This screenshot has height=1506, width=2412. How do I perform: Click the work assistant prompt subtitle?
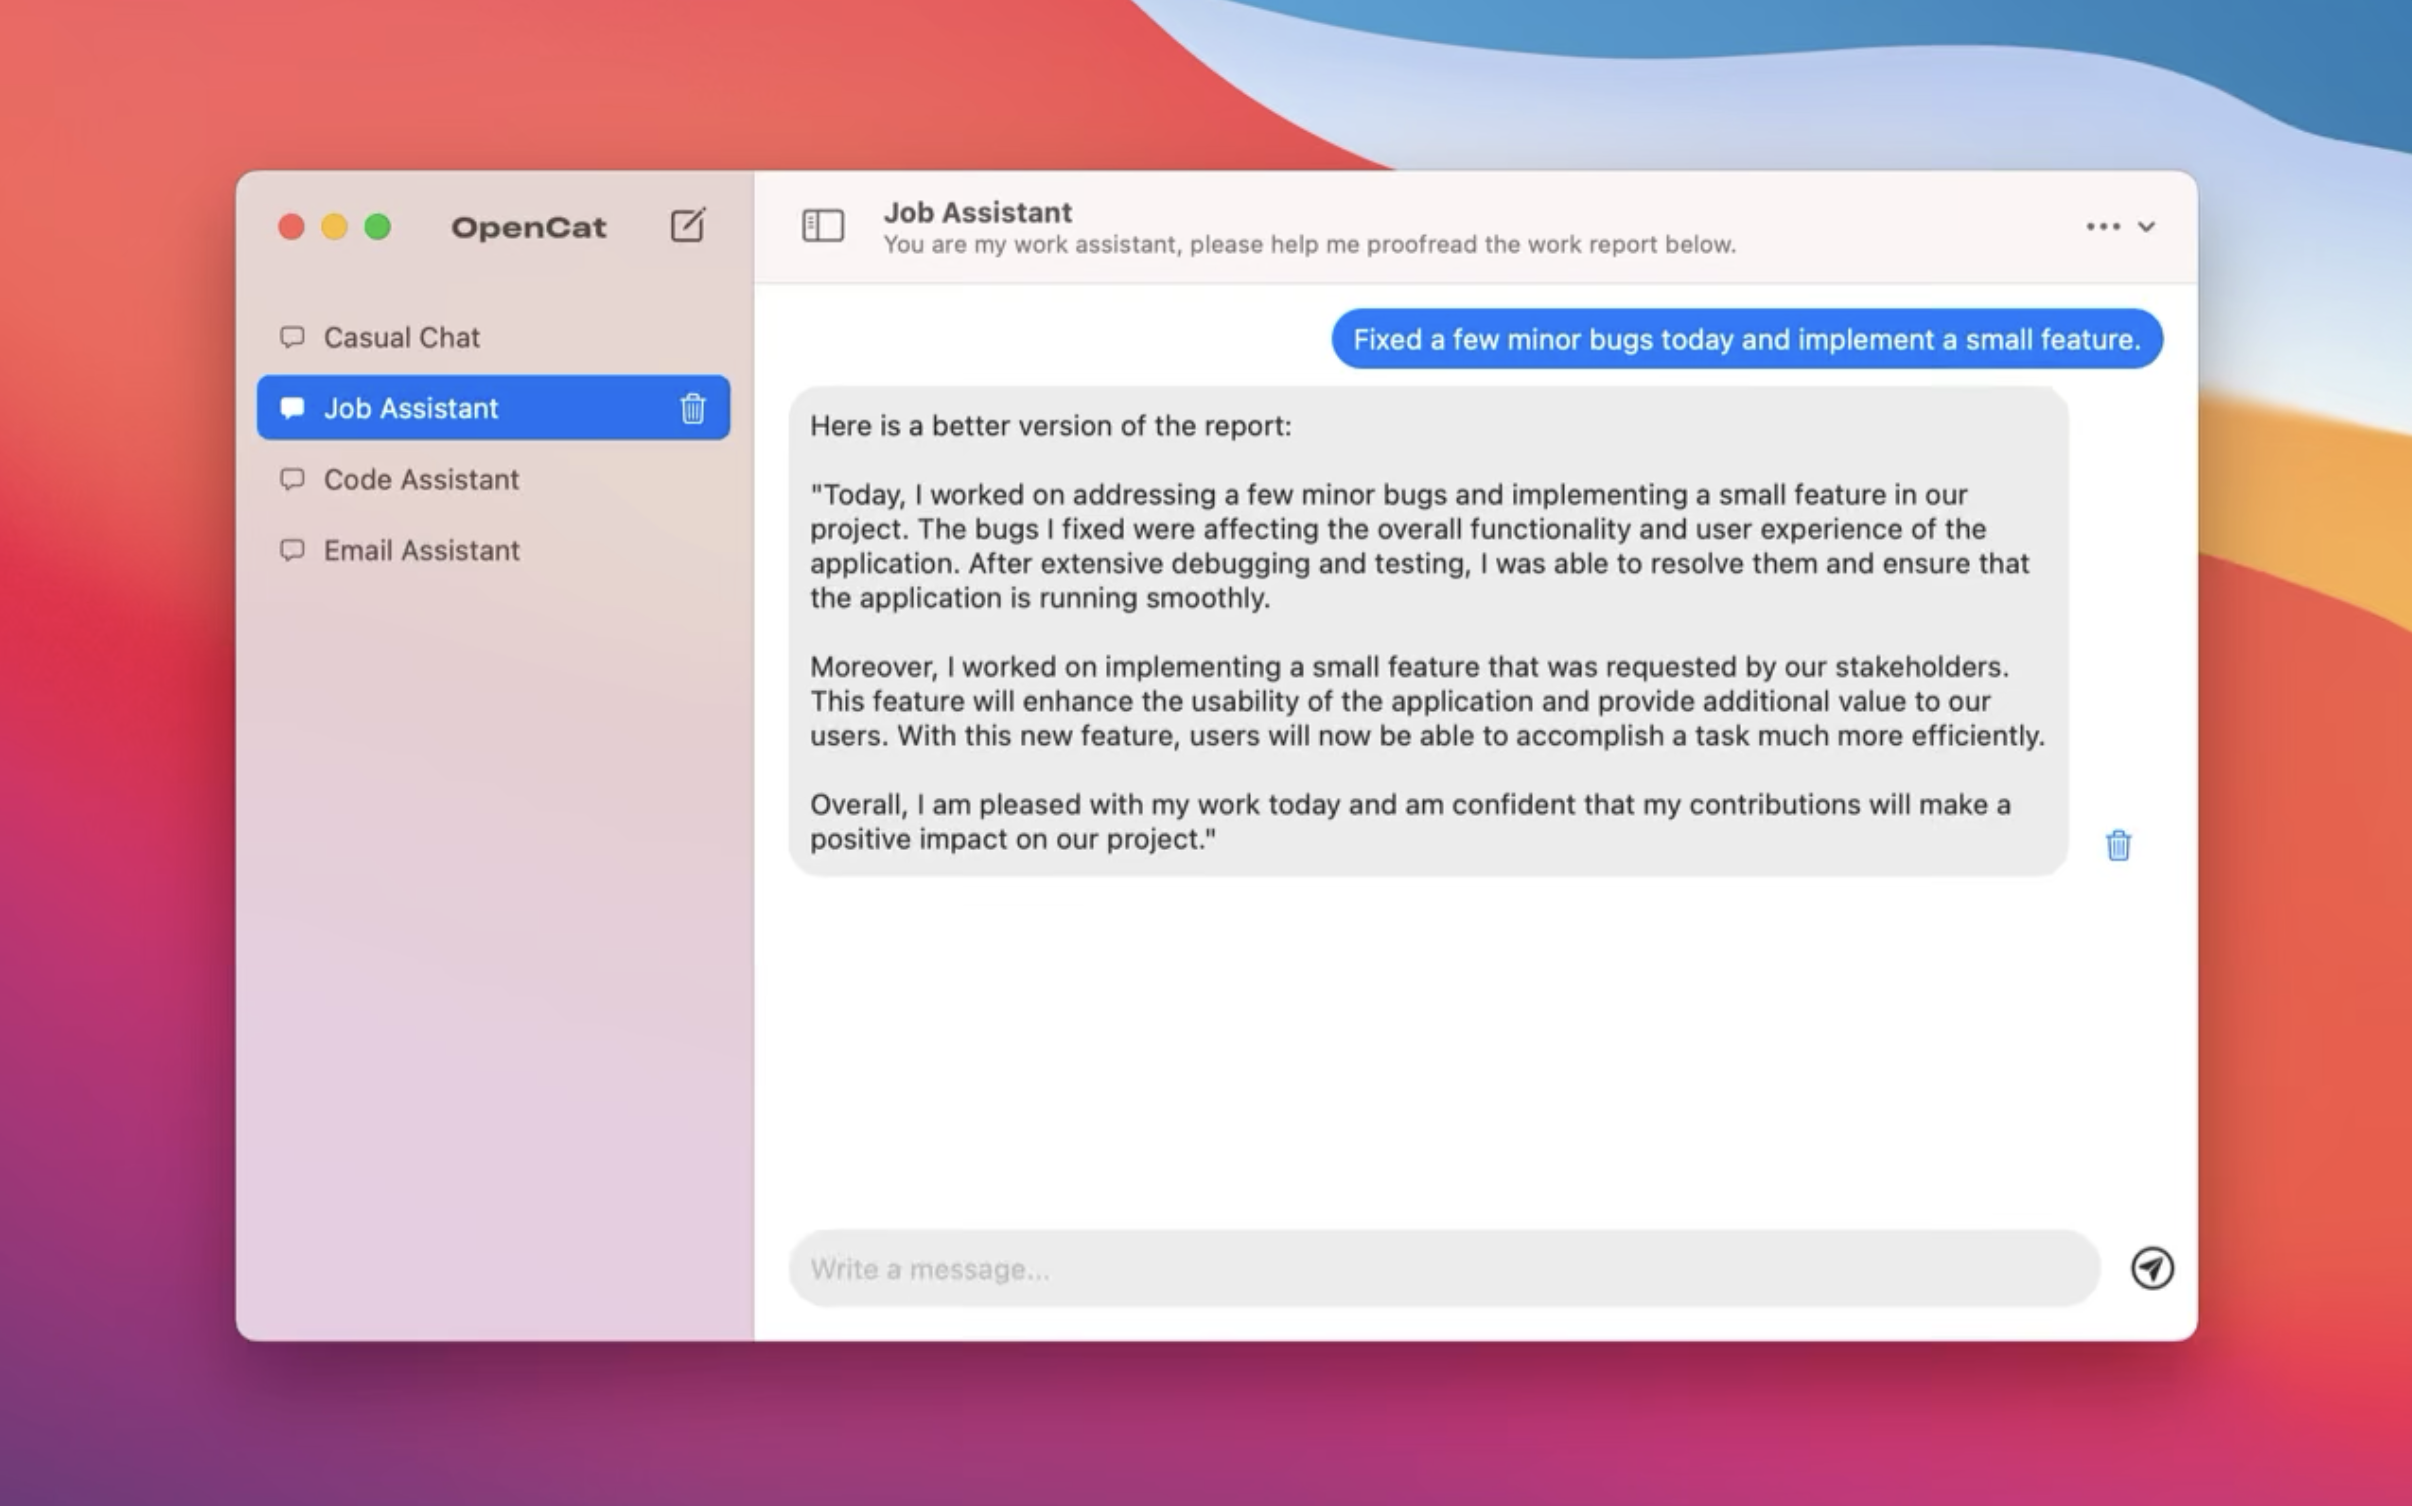(x=1309, y=245)
